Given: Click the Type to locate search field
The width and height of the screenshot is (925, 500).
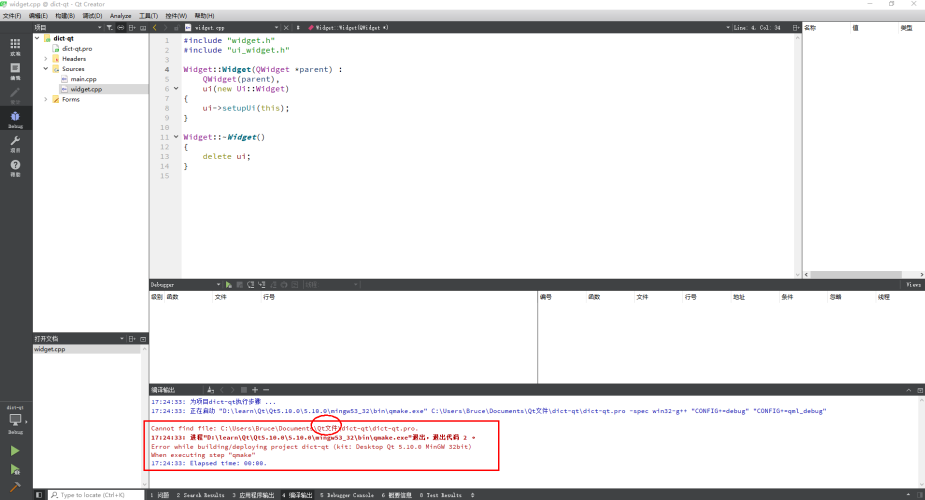Looking at the screenshot, I should [x=95, y=494].
